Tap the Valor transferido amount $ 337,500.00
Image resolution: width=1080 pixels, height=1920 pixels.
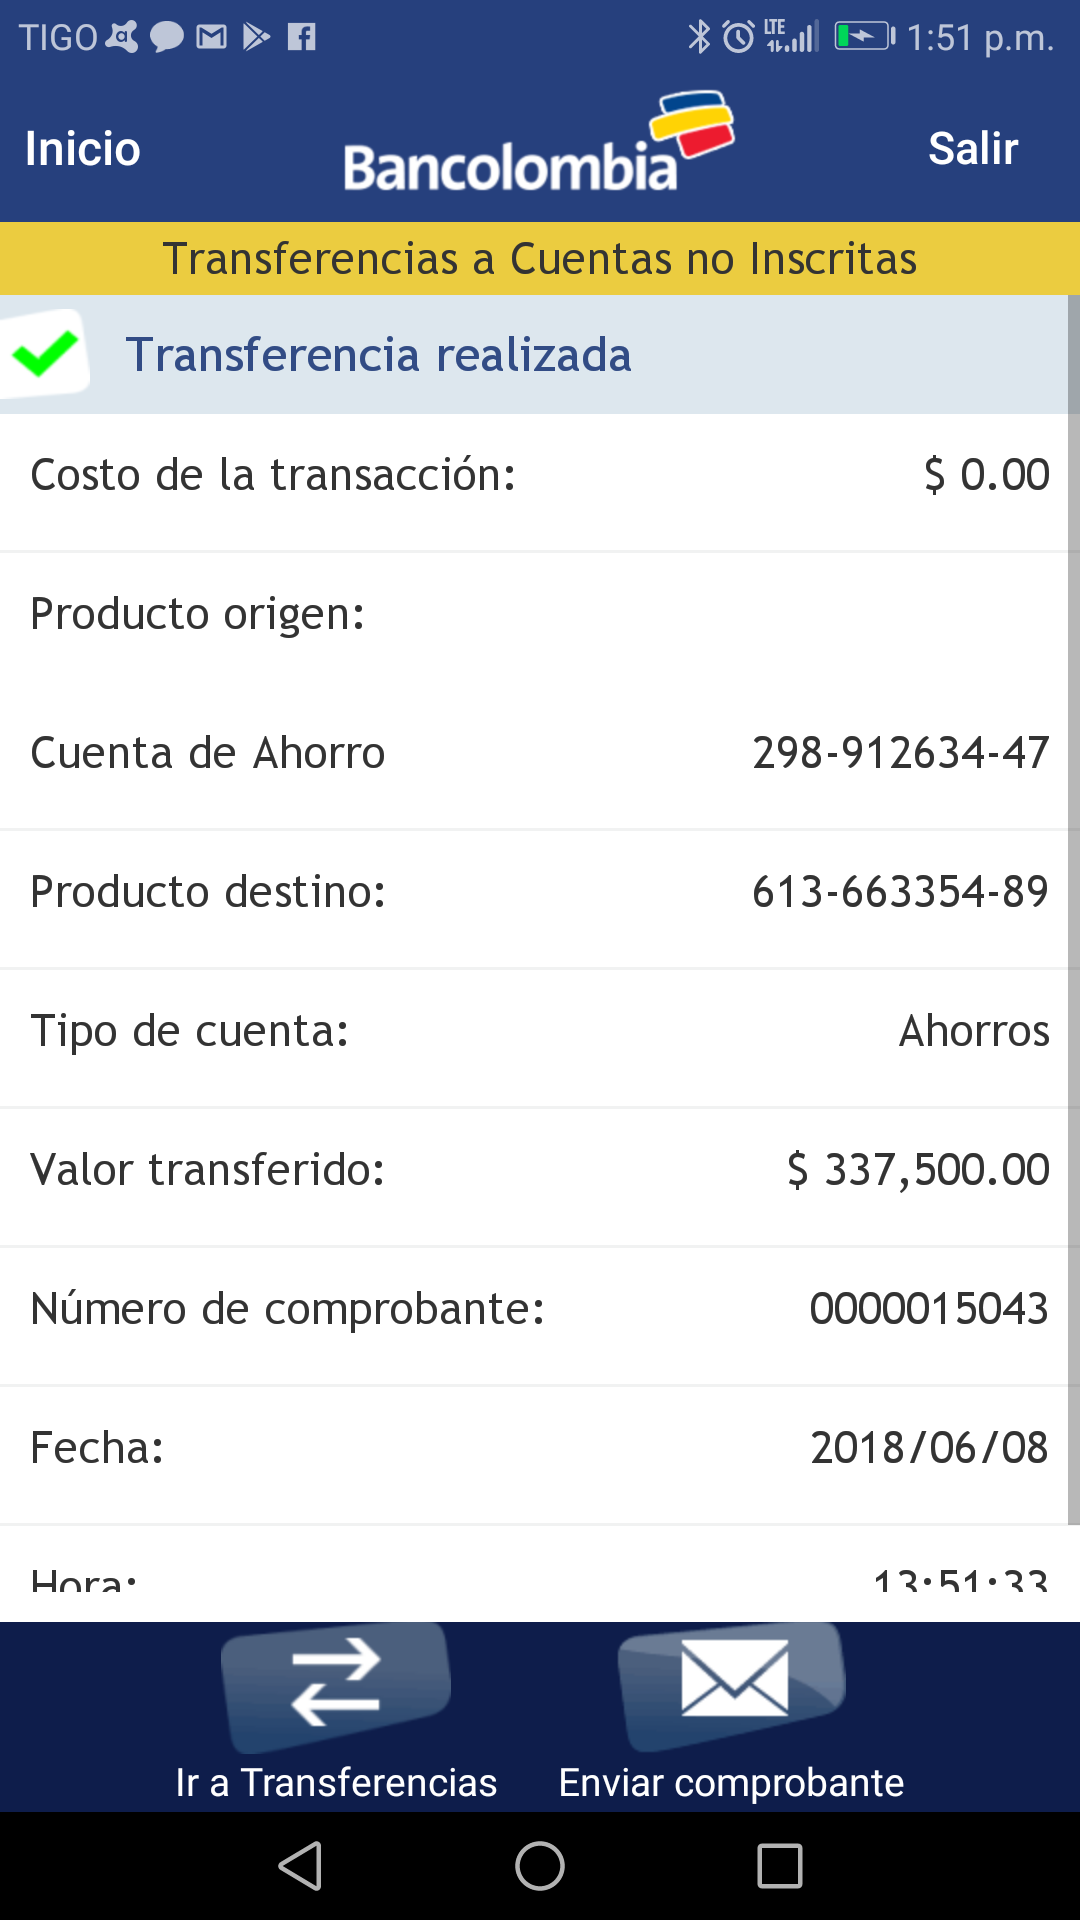[918, 1170]
